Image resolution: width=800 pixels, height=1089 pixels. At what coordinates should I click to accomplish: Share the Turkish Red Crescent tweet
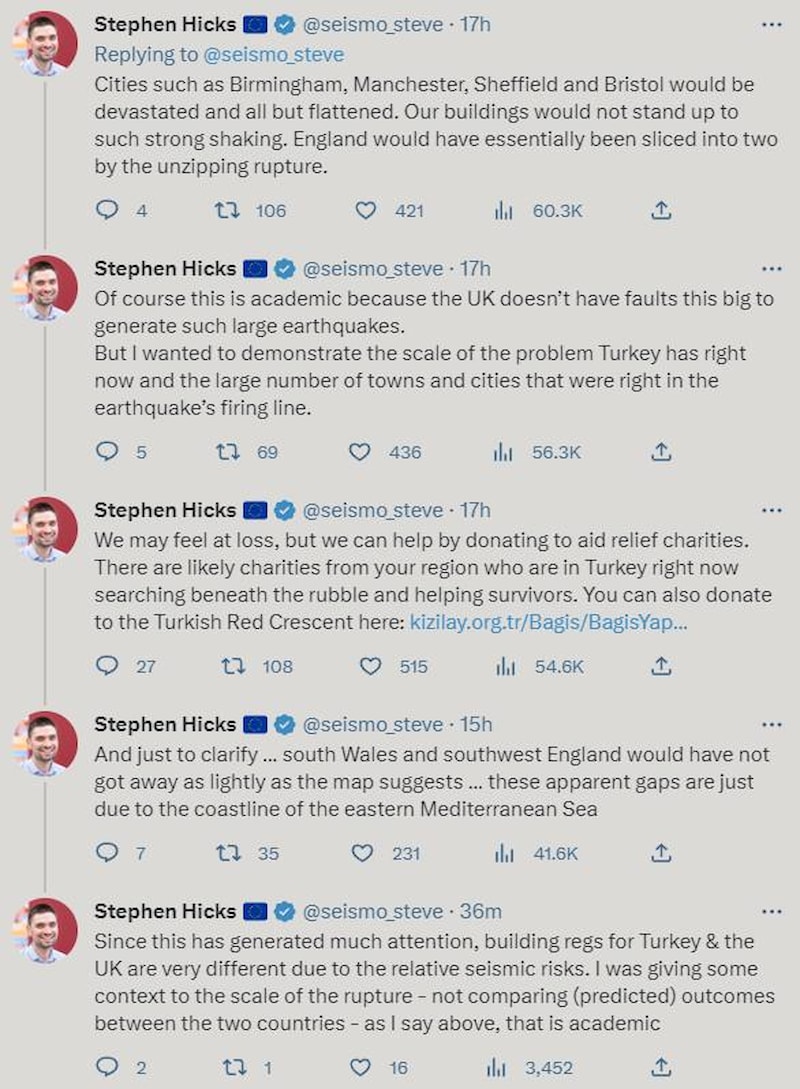point(660,666)
